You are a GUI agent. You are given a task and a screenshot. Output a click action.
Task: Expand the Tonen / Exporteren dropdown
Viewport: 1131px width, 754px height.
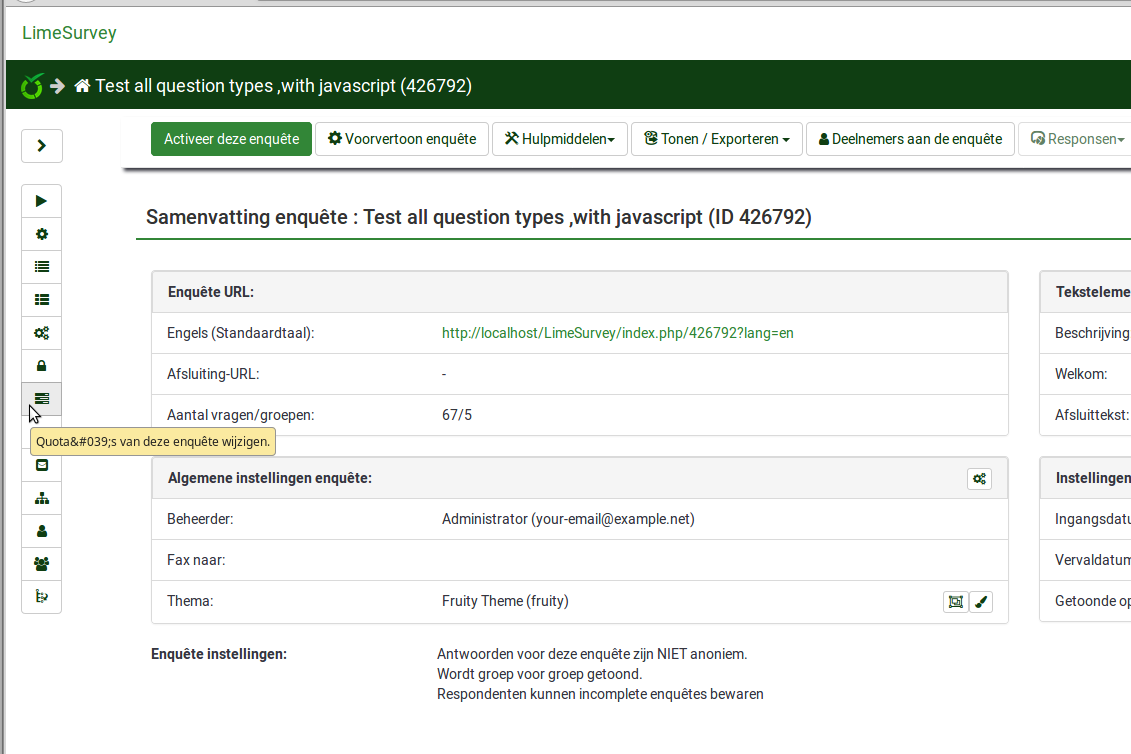[x=716, y=139]
